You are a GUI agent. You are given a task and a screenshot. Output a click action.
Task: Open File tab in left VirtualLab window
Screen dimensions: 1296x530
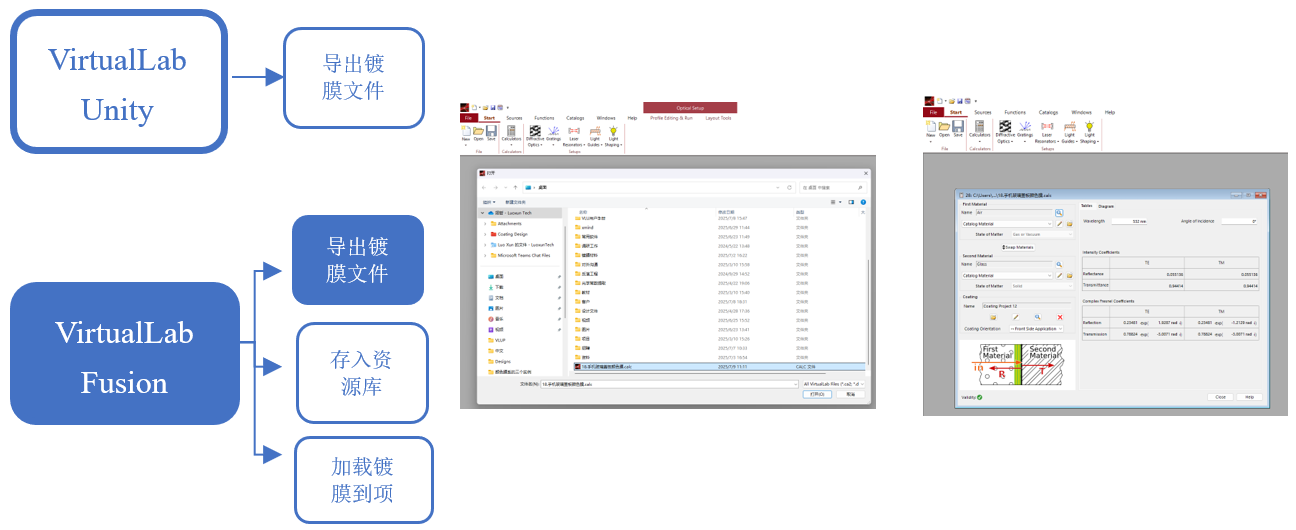click(467, 118)
